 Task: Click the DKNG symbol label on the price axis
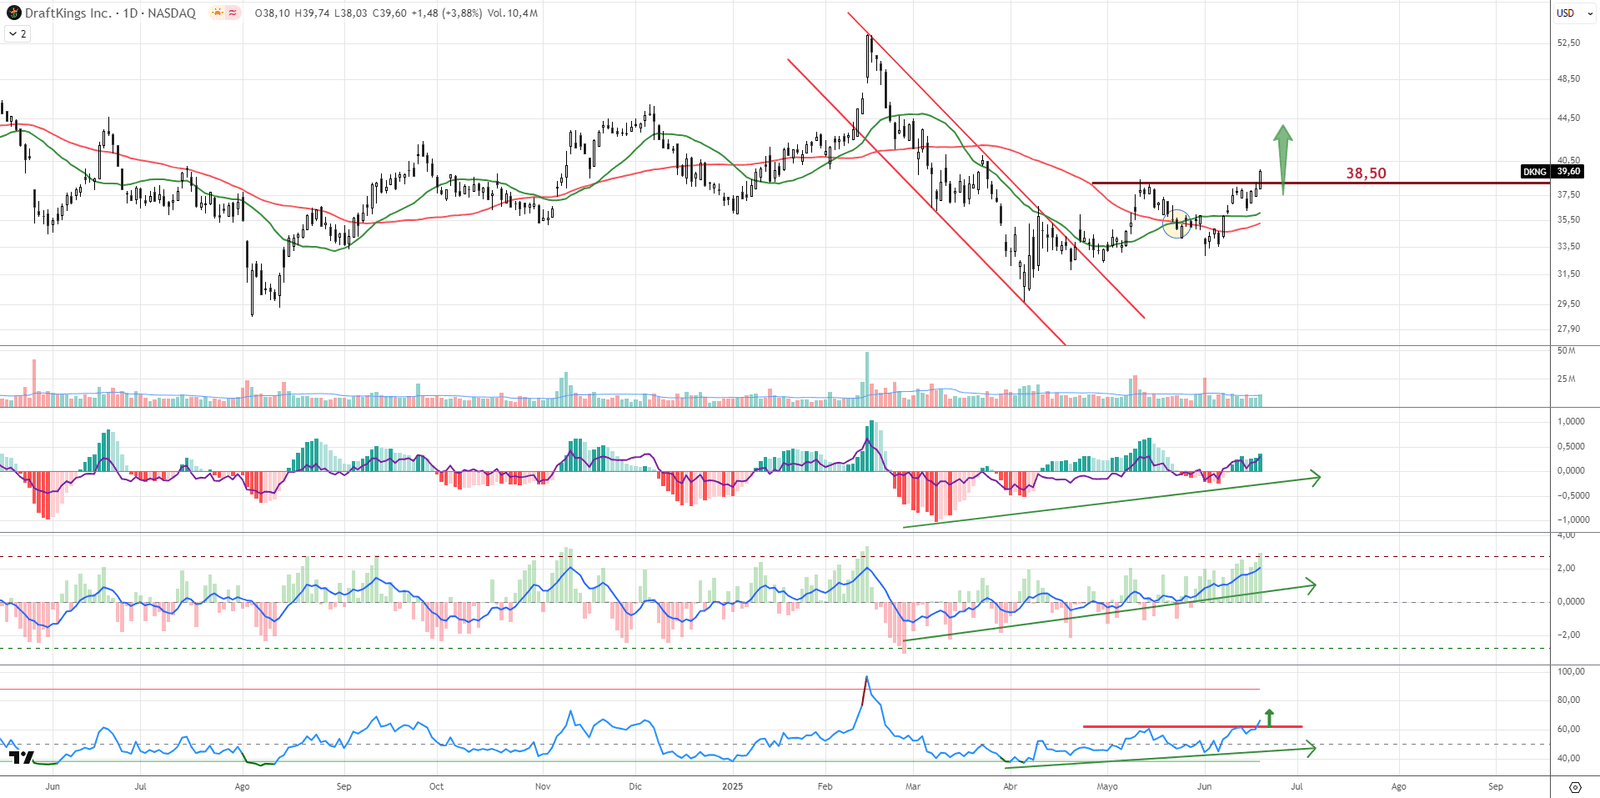click(1535, 172)
